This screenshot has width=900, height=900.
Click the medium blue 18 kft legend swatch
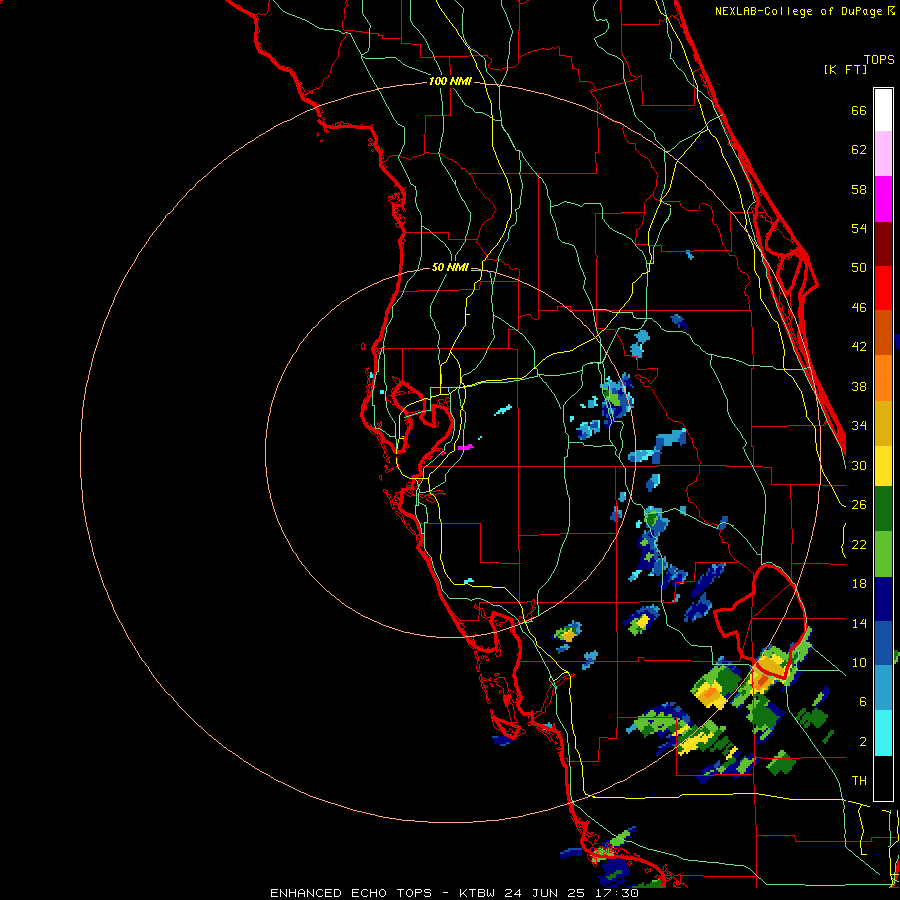pyautogui.click(x=883, y=643)
